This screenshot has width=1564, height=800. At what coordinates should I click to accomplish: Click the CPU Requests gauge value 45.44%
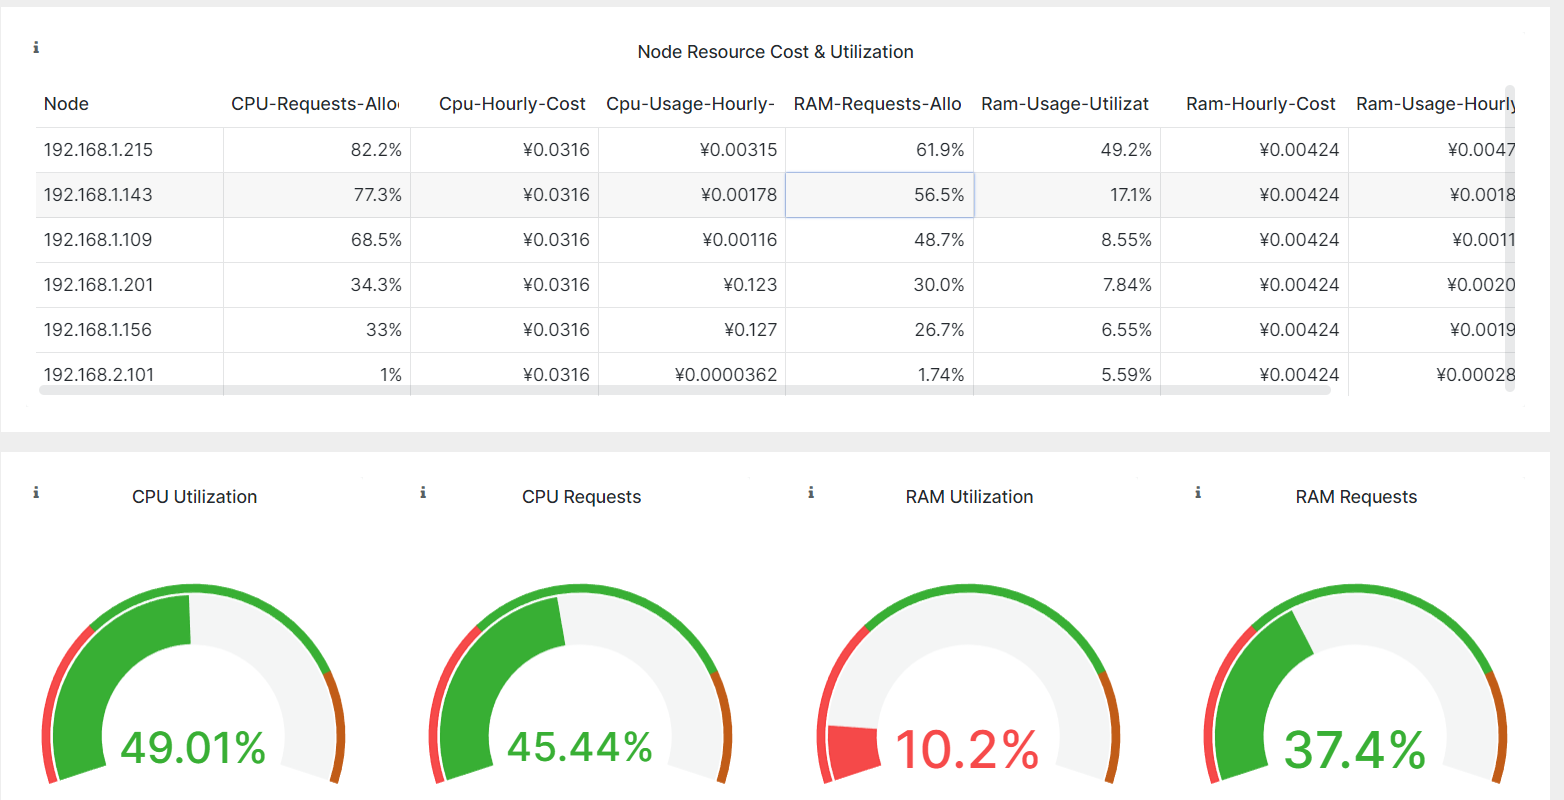pos(580,748)
